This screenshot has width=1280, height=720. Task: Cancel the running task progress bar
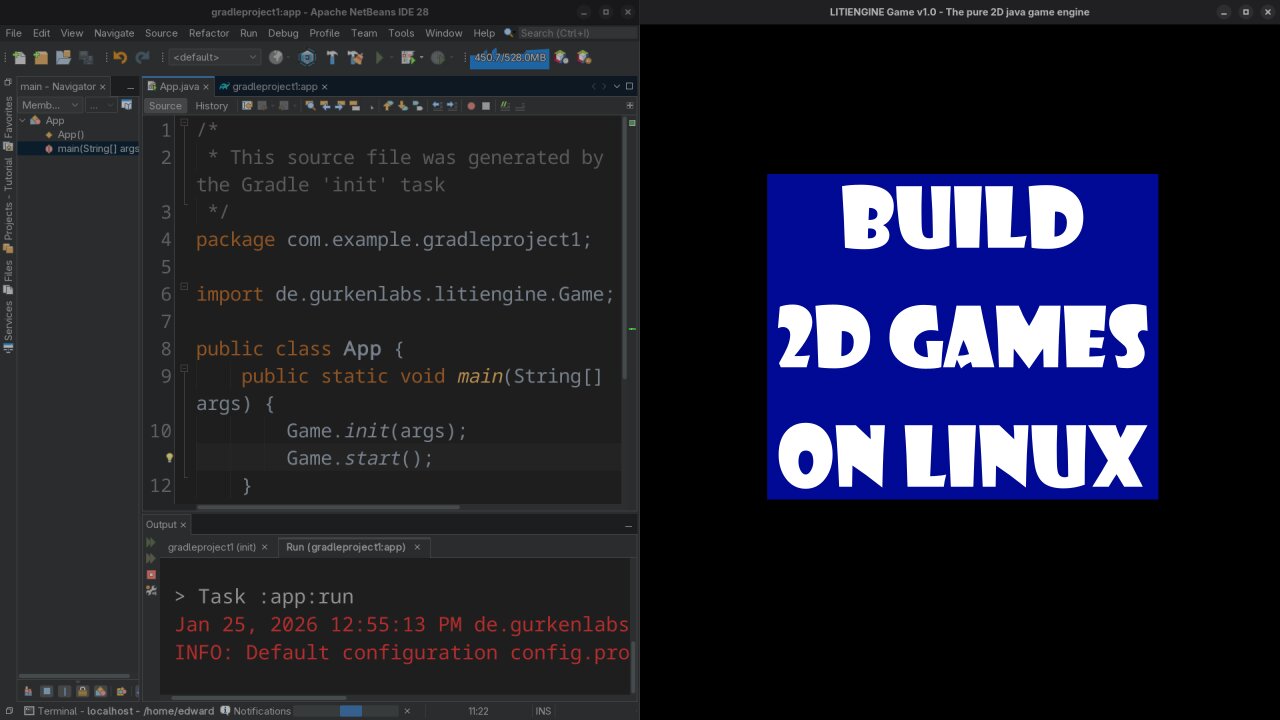[407, 711]
